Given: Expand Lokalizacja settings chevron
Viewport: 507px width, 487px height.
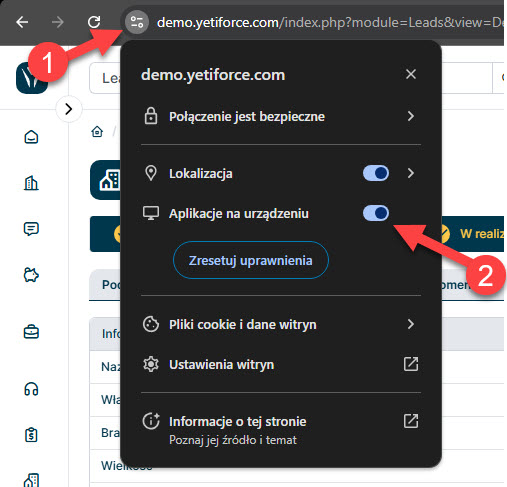Looking at the screenshot, I should click(411, 173).
